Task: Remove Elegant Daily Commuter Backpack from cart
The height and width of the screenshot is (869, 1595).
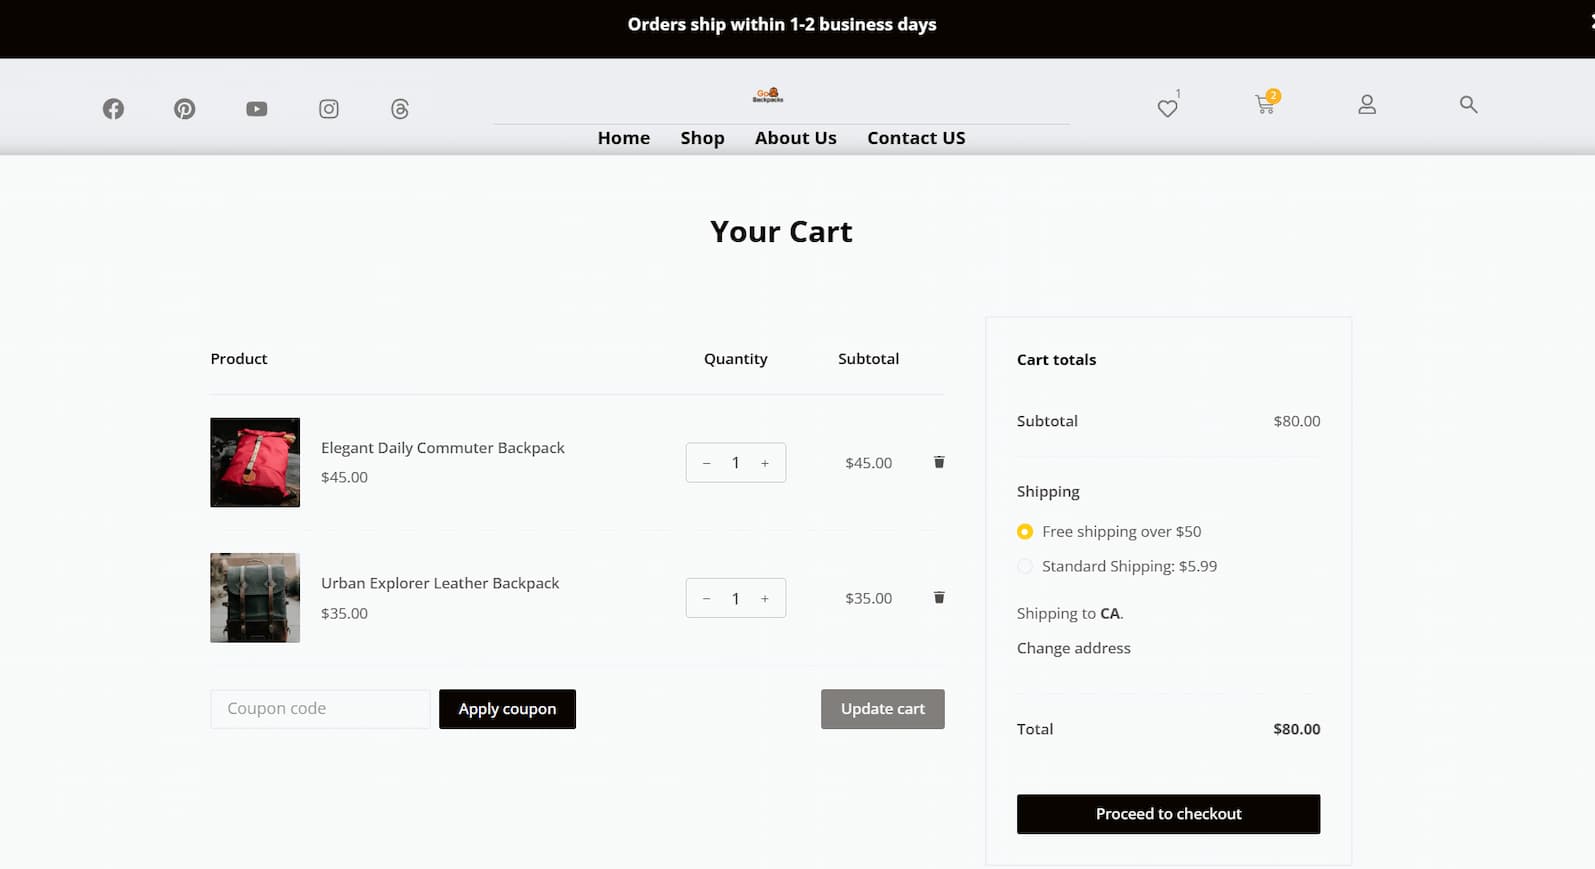Action: coord(939,462)
